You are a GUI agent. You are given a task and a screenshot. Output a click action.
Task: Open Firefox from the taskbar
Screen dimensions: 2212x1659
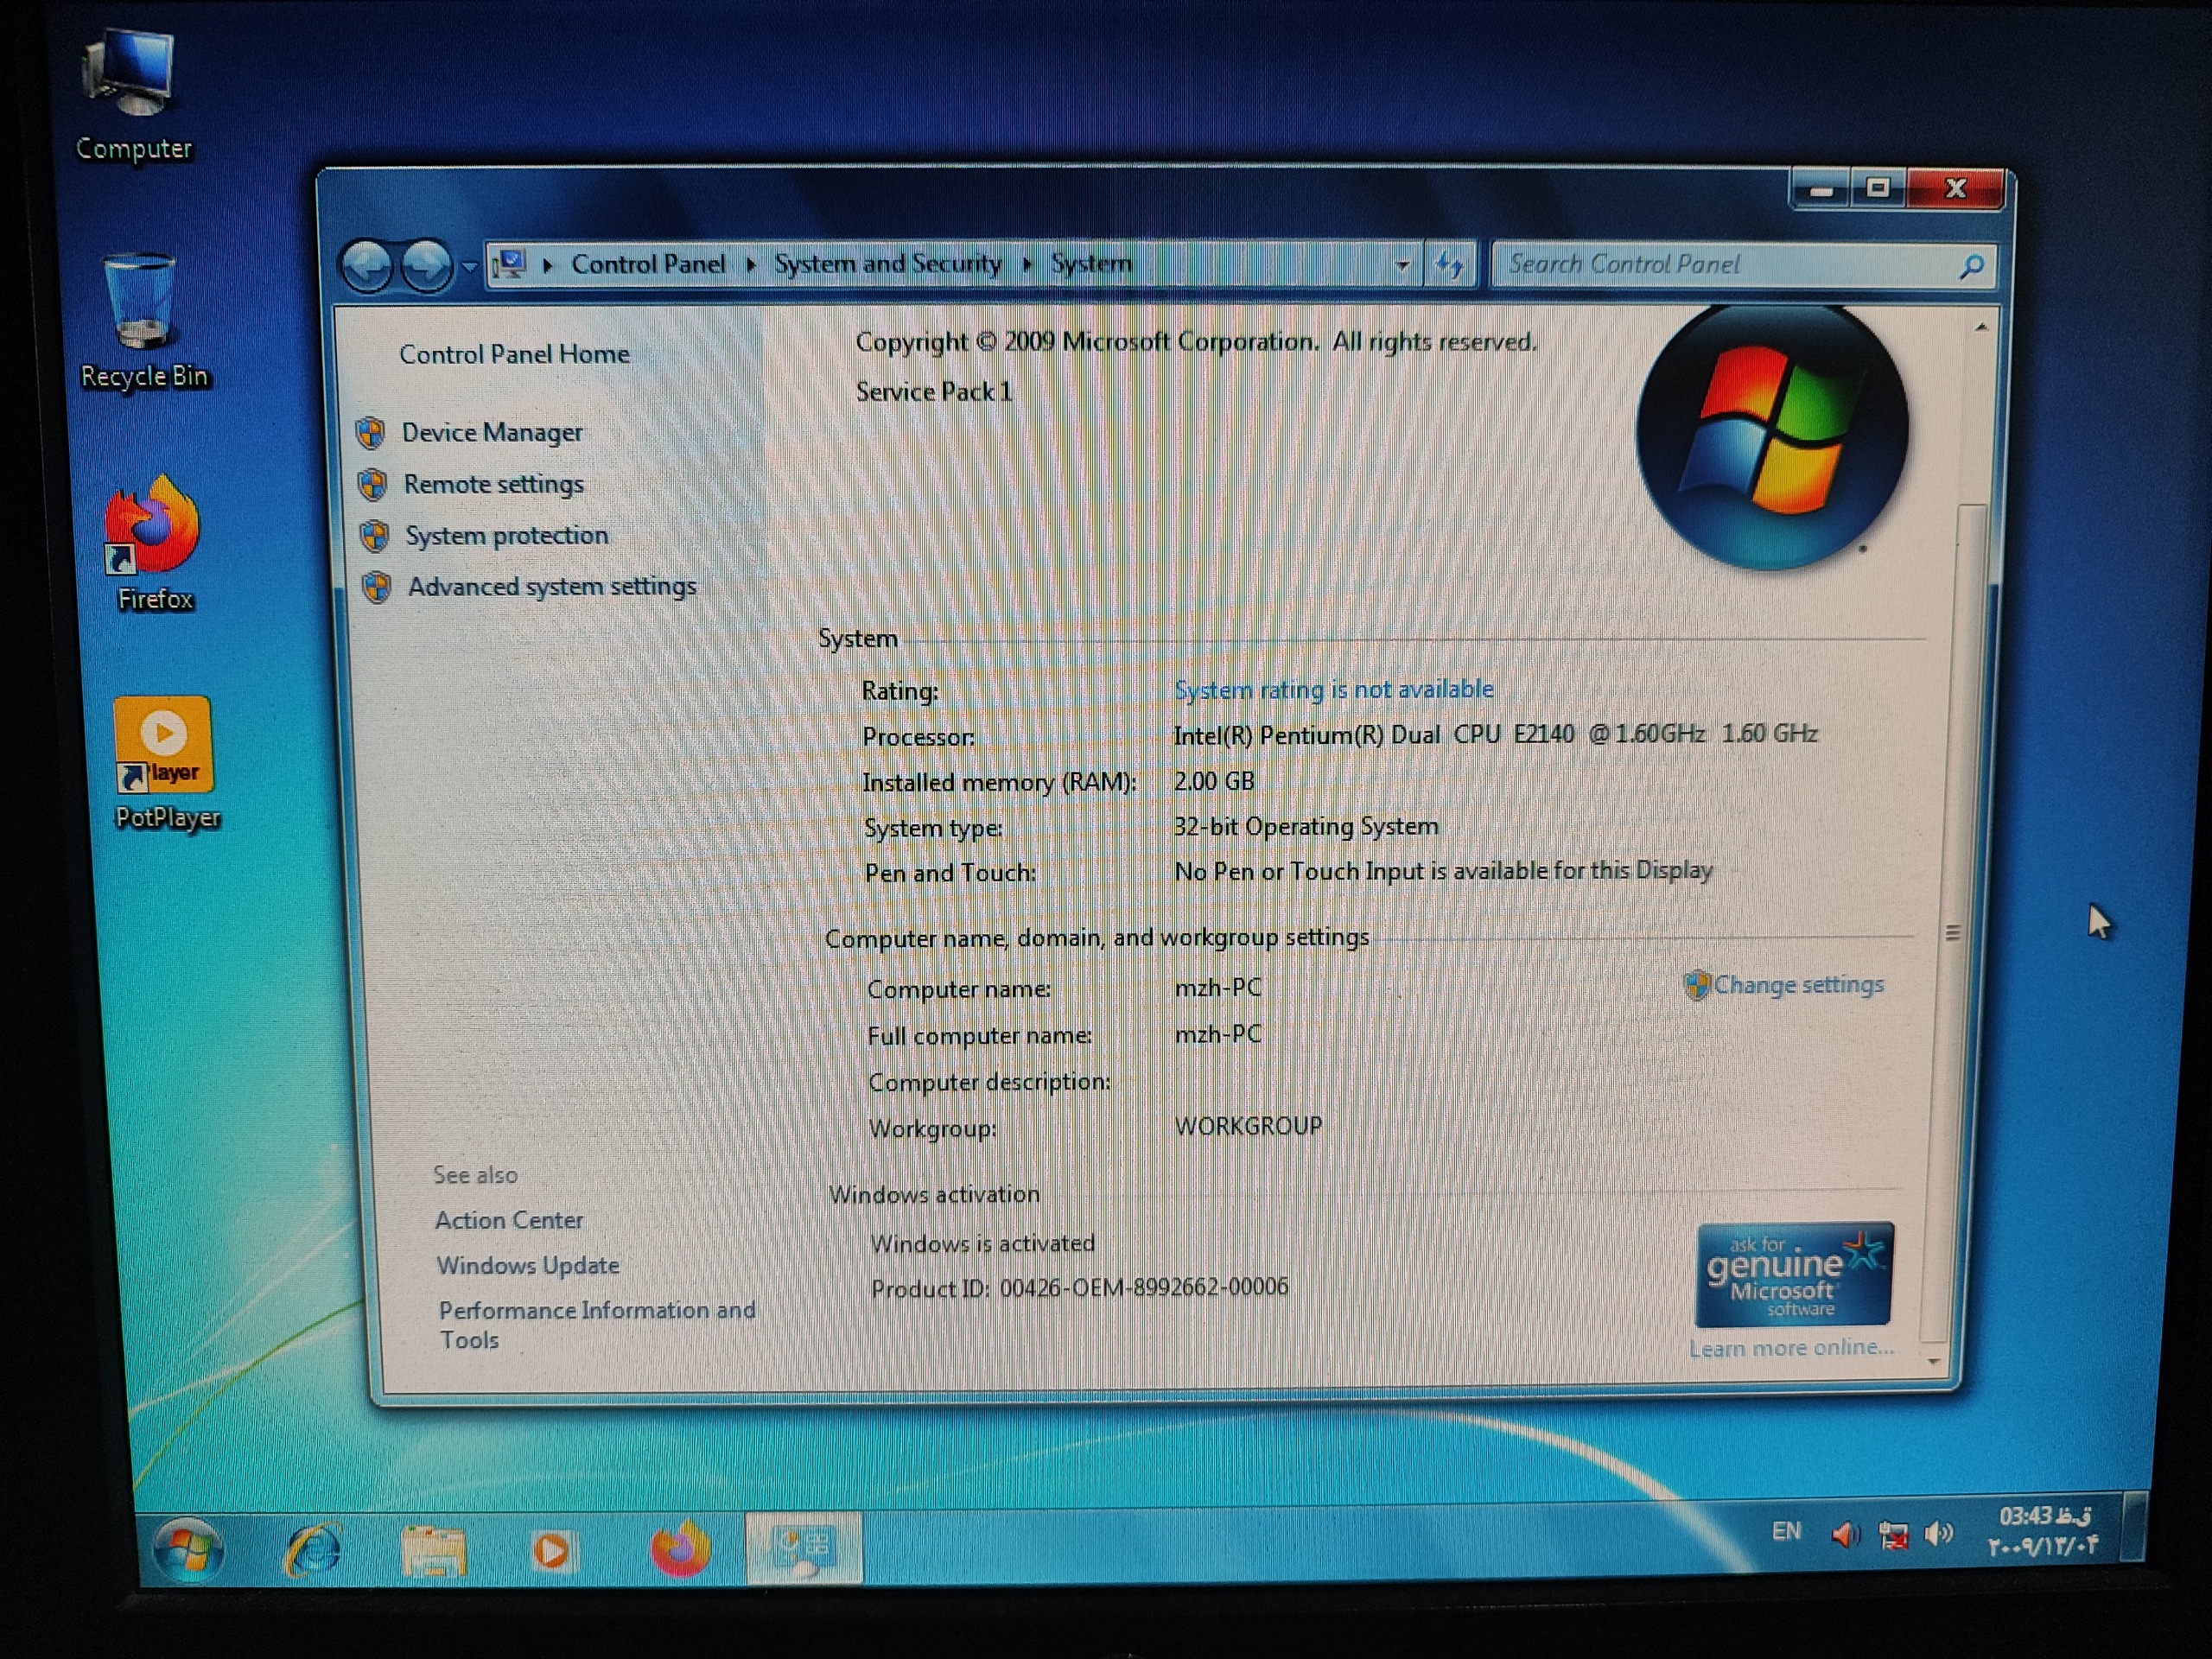[x=680, y=1549]
